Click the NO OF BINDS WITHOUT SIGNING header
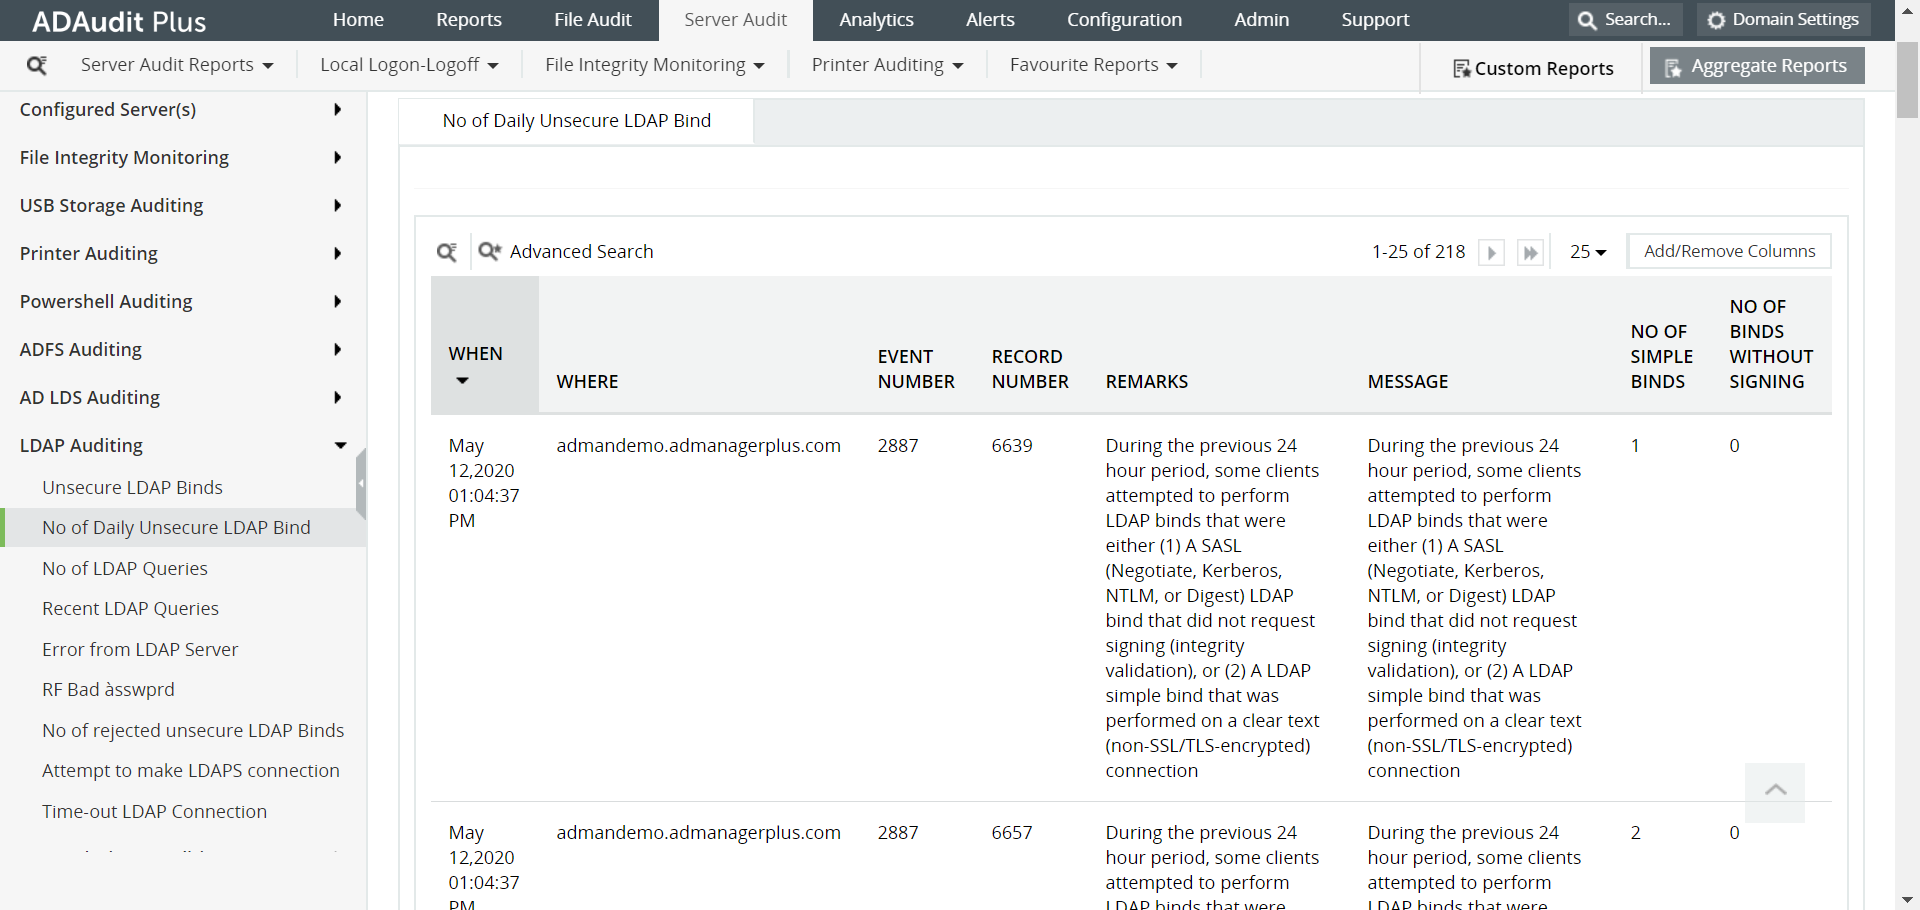1920x910 pixels. [1771, 344]
